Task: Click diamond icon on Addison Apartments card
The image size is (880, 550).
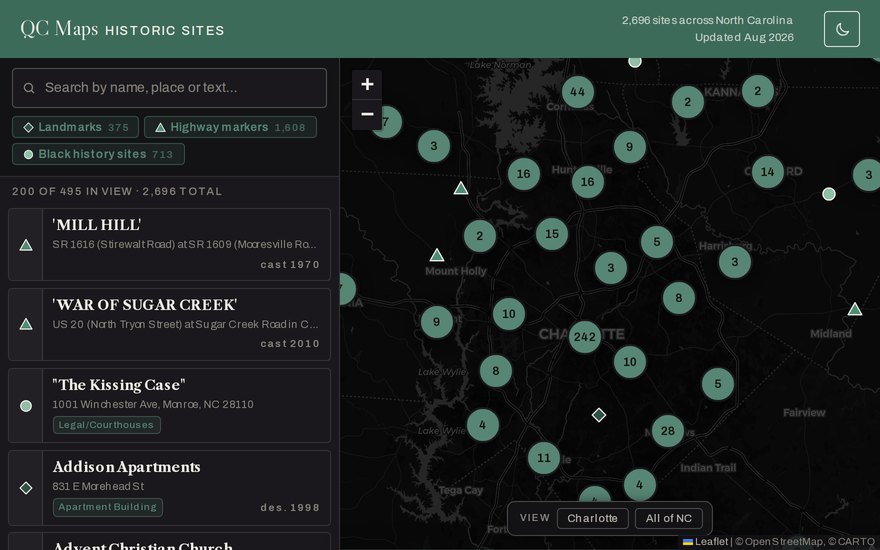Action: coord(26,488)
